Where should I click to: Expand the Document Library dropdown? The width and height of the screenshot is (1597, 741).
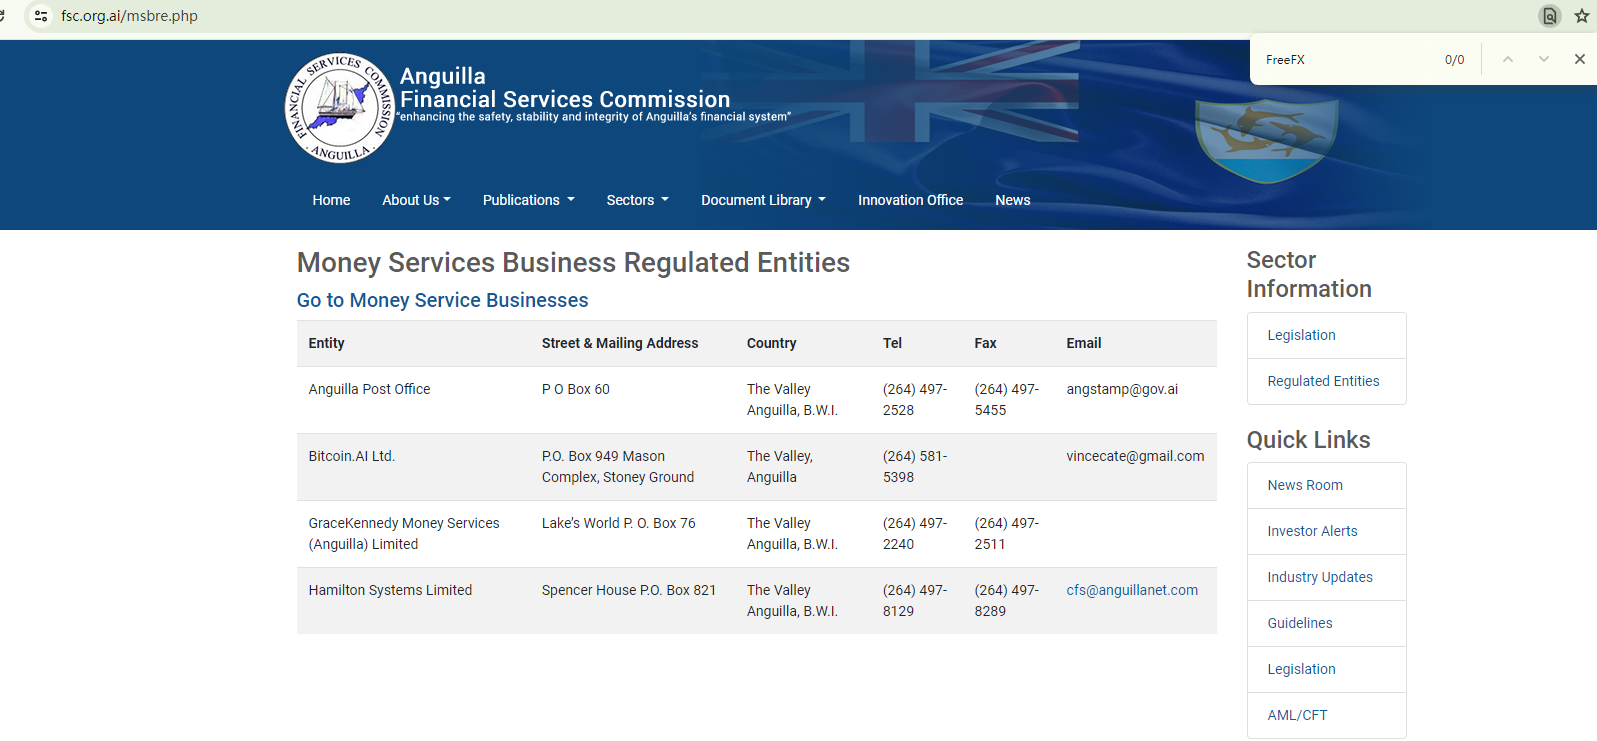coord(763,200)
